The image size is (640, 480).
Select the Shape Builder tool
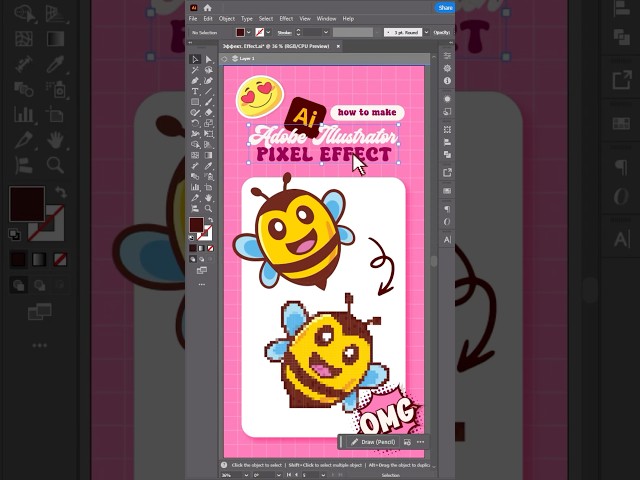click(x=195, y=144)
